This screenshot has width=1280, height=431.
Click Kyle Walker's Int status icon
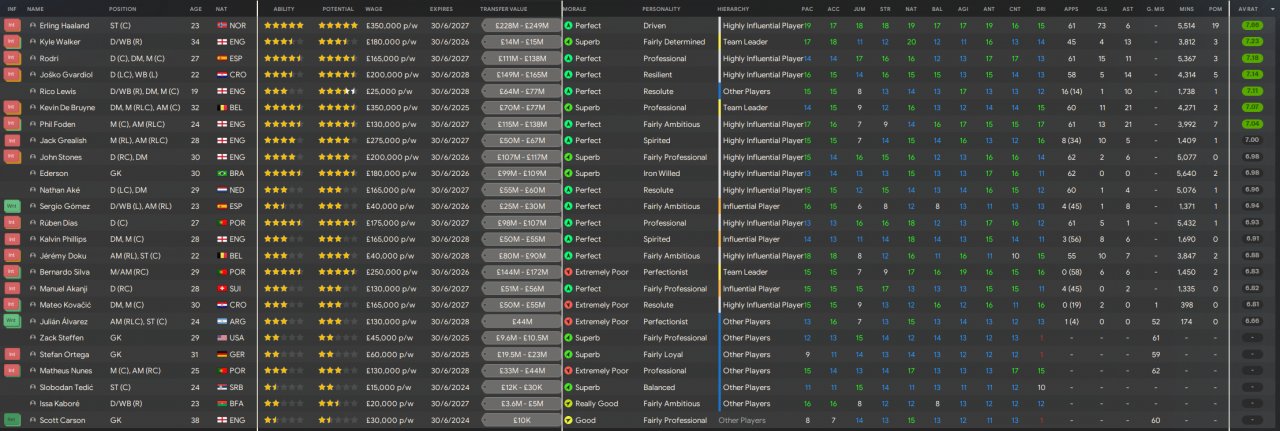click(x=12, y=42)
